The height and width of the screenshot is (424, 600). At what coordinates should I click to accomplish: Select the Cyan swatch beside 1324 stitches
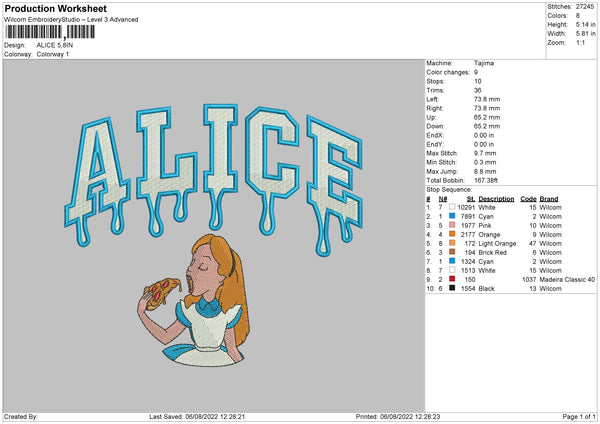tap(452, 261)
